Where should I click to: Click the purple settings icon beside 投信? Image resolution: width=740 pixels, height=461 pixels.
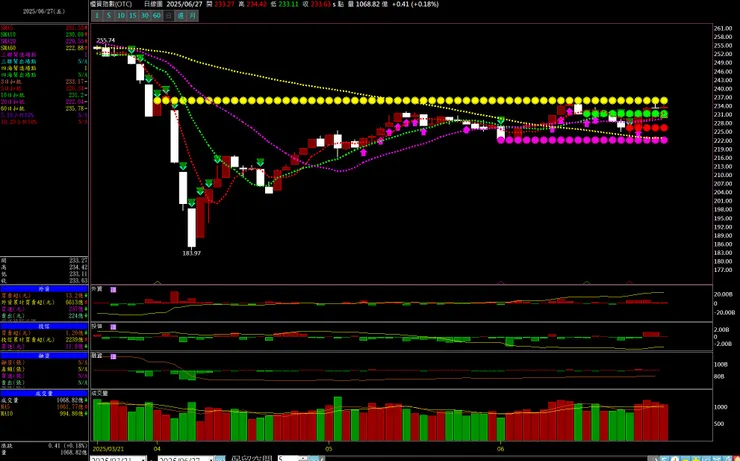(113, 327)
